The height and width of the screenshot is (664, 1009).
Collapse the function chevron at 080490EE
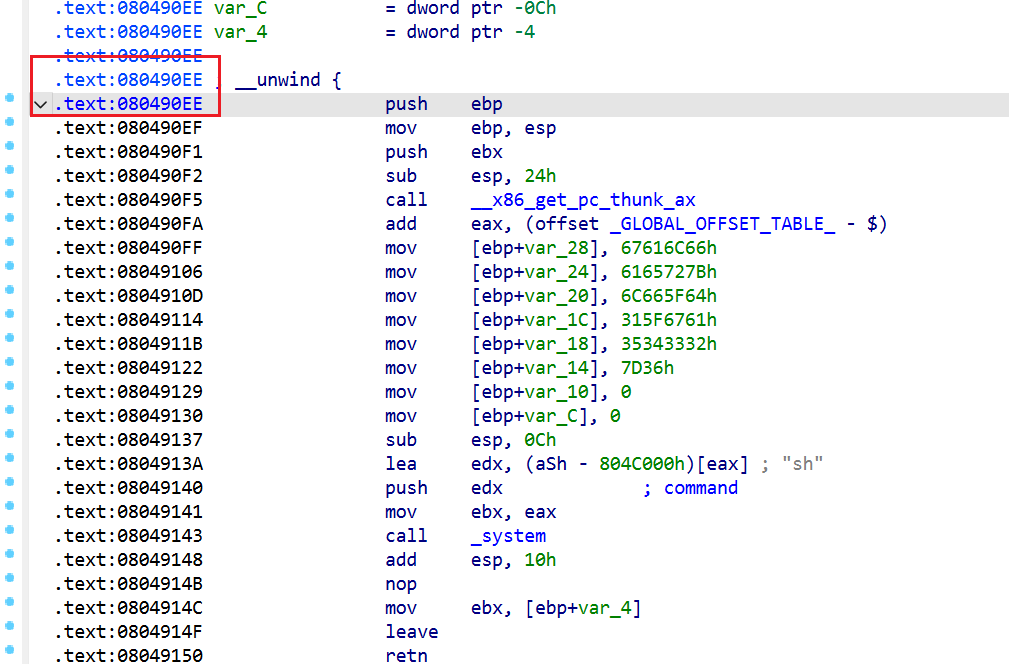coord(40,104)
